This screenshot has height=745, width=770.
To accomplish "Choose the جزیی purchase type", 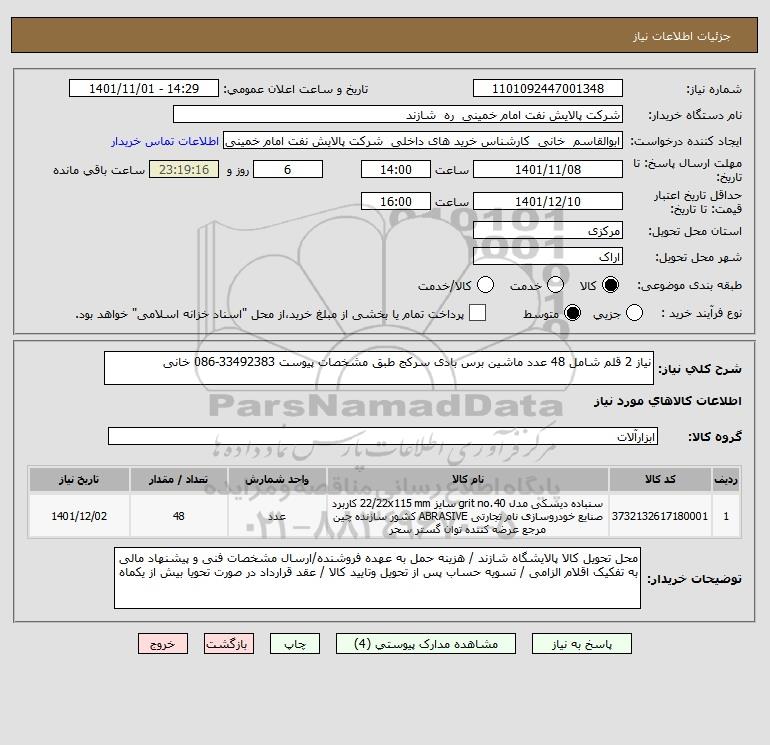I will [x=634, y=313].
